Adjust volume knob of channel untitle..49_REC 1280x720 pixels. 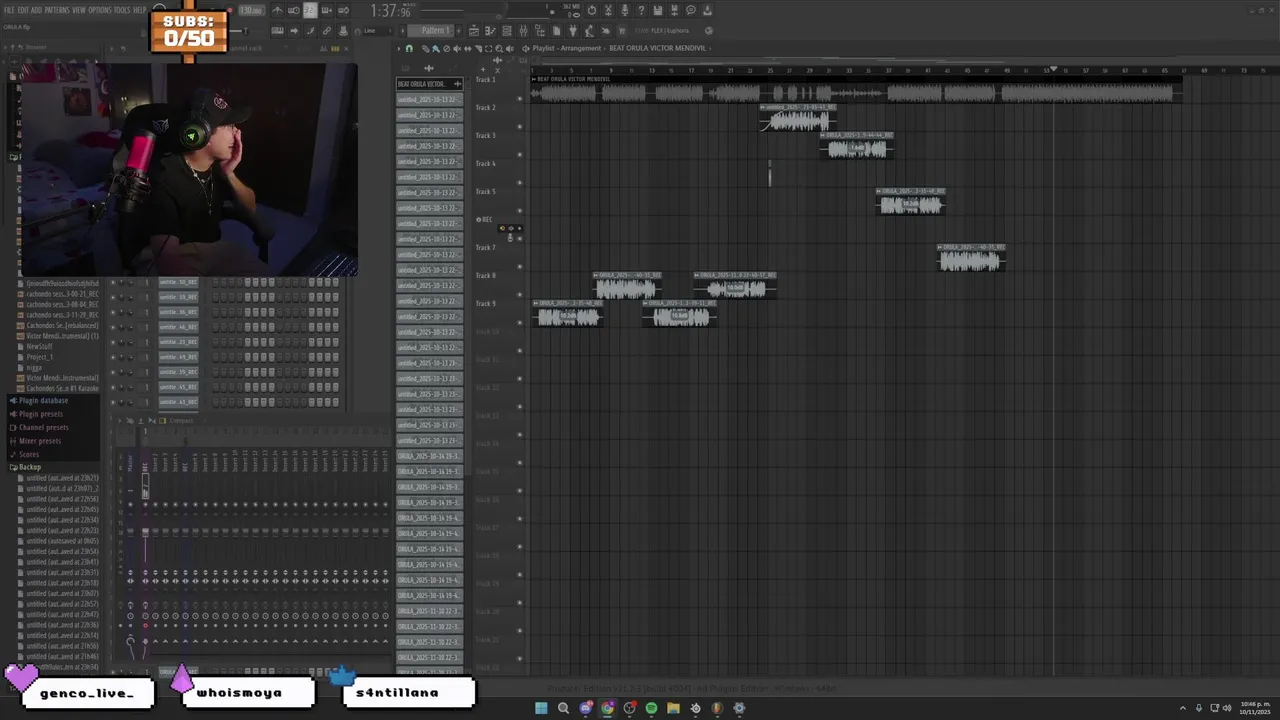click(130, 357)
